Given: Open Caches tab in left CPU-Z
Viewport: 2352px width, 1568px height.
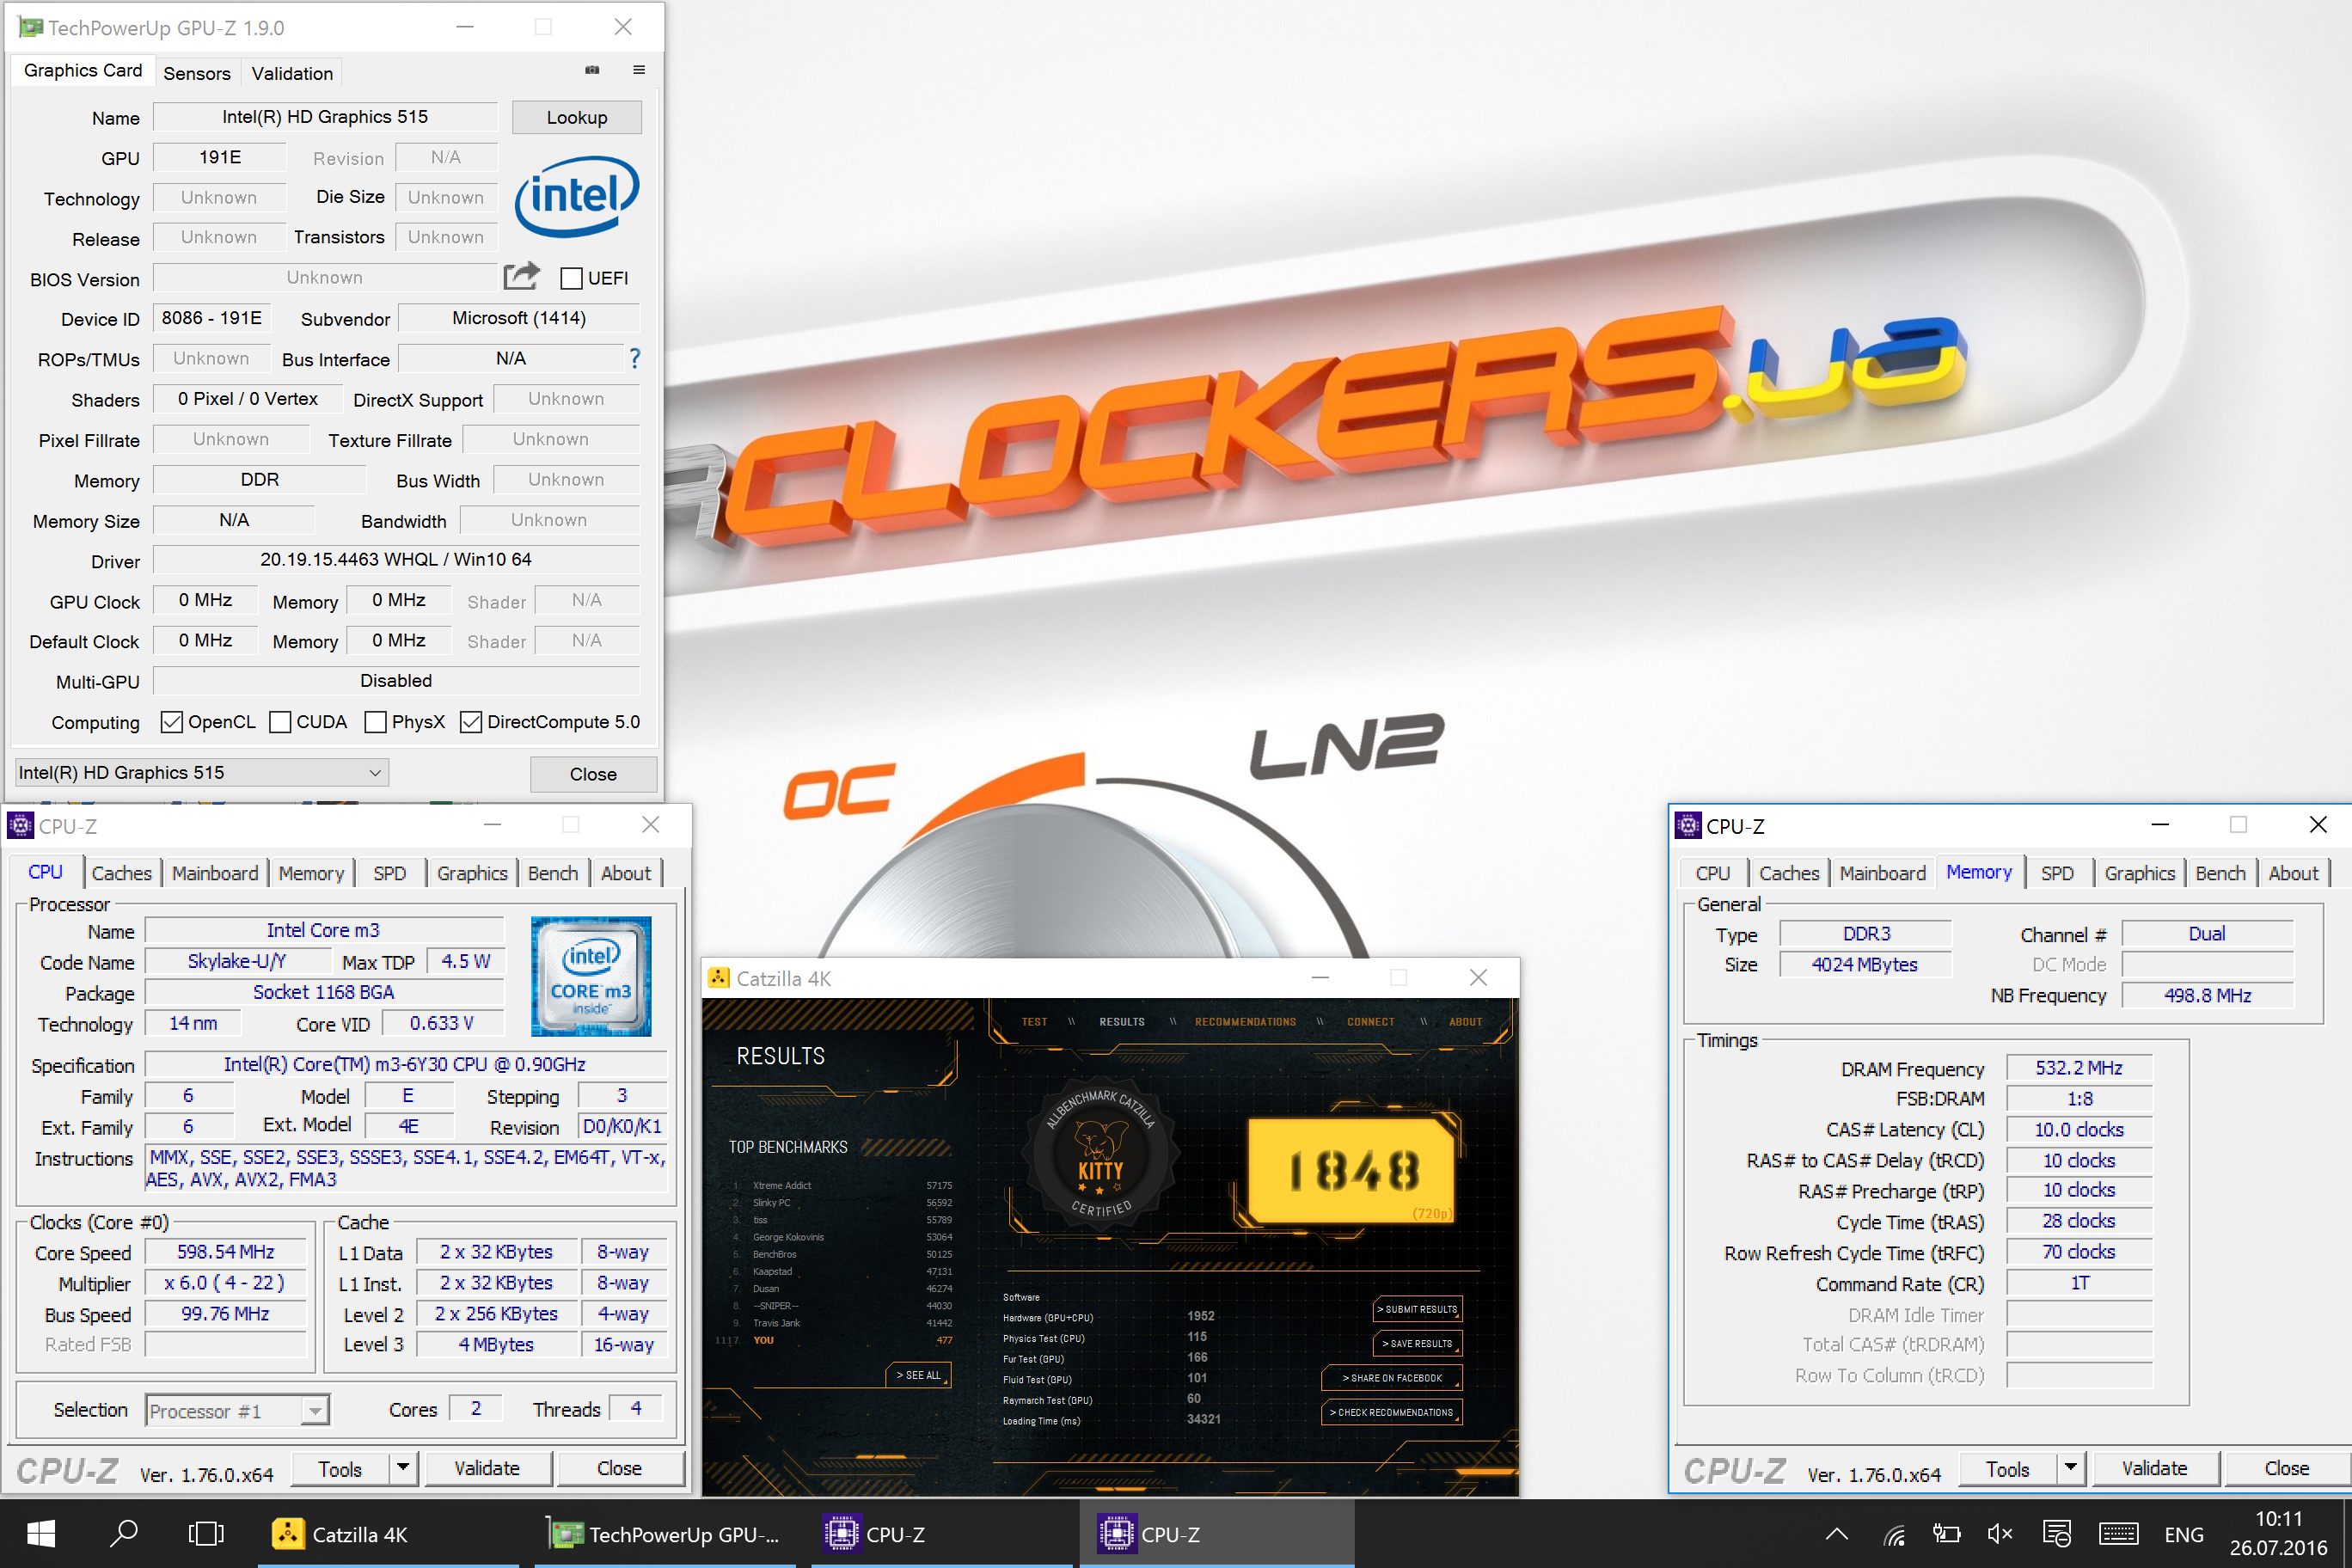Looking at the screenshot, I should 122,873.
